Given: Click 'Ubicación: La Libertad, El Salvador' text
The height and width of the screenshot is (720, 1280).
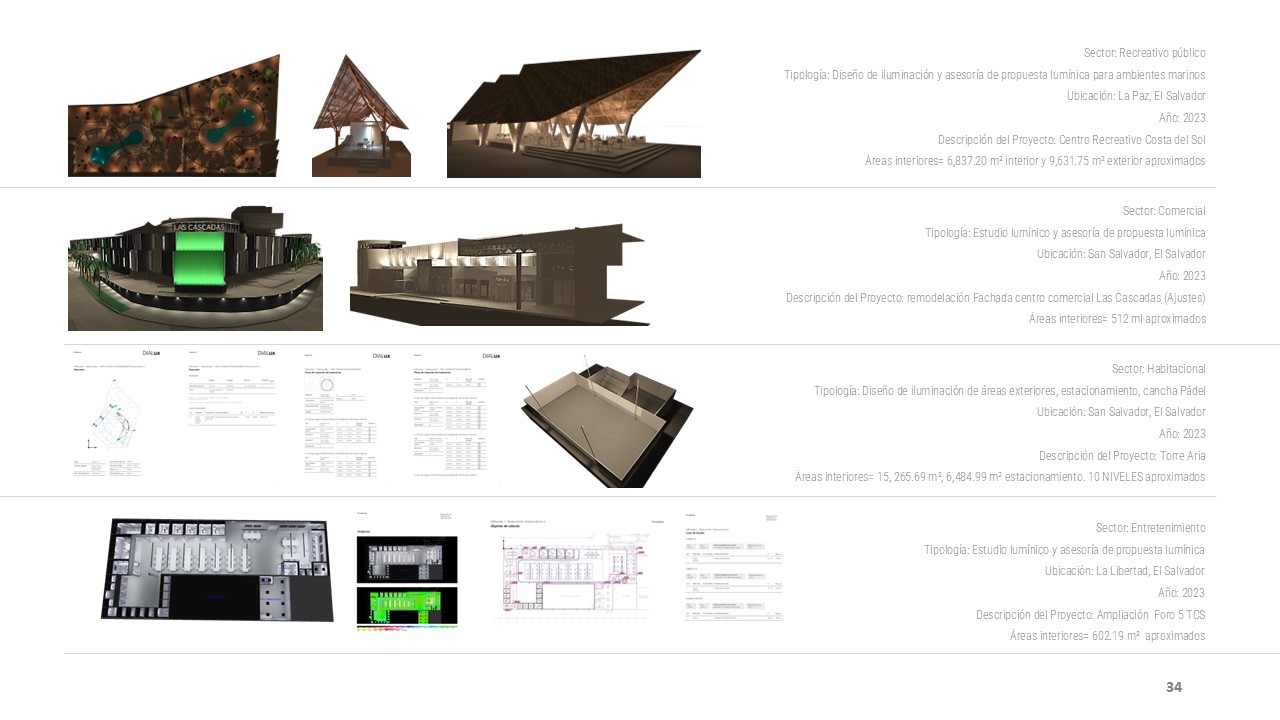Looking at the screenshot, I should pyautogui.click(x=1124, y=571).
